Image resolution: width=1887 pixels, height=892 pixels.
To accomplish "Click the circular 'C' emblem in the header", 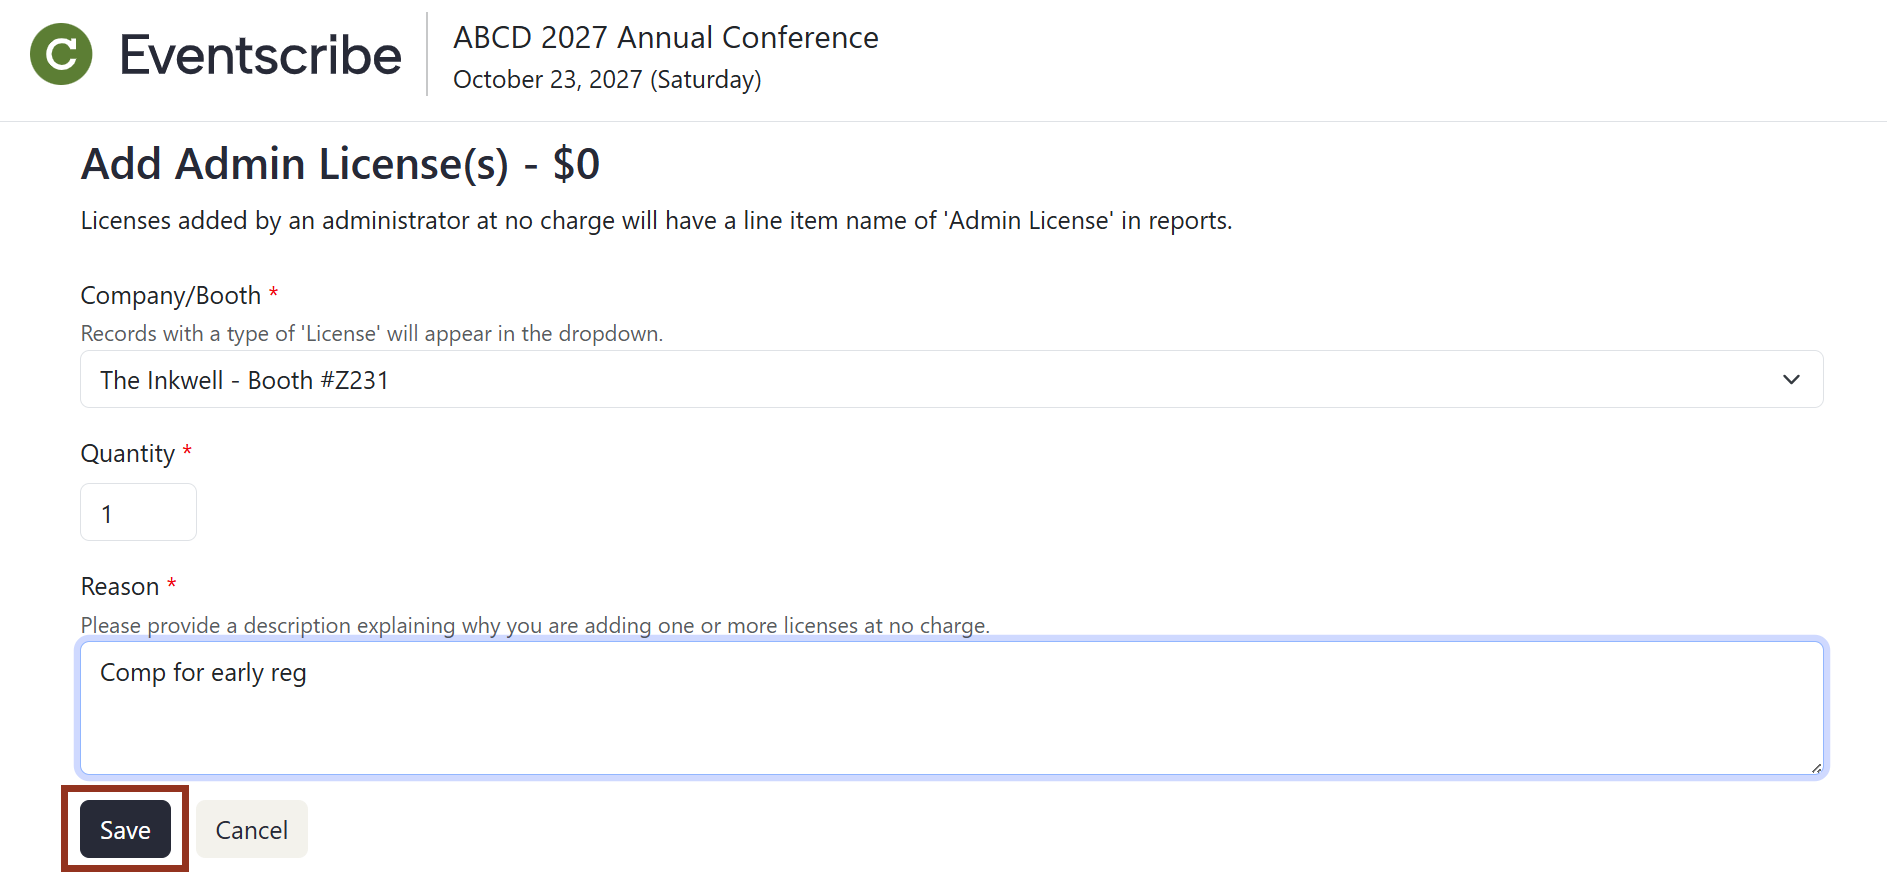I will (60, 54).
